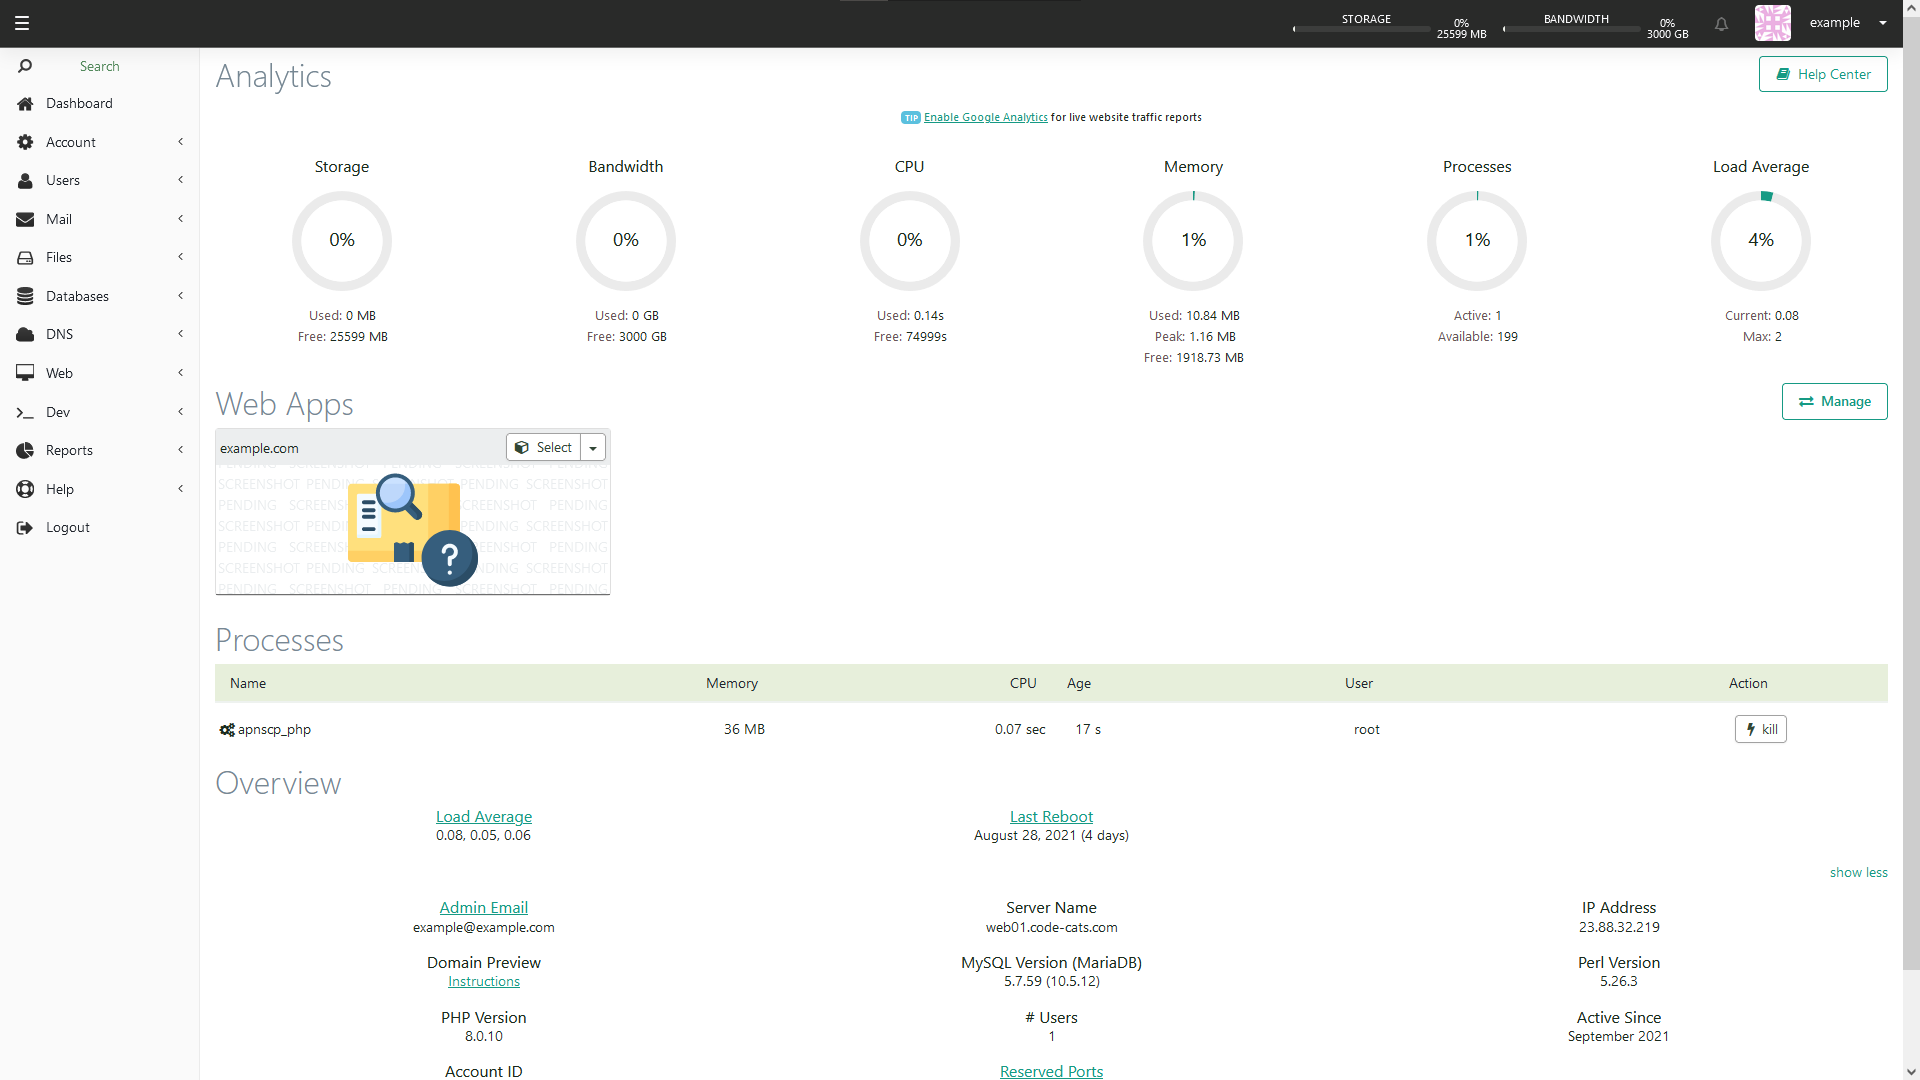Click the Databases stack icon
The width and height of the screenshot is (1920, 1080).
(25, 296)
